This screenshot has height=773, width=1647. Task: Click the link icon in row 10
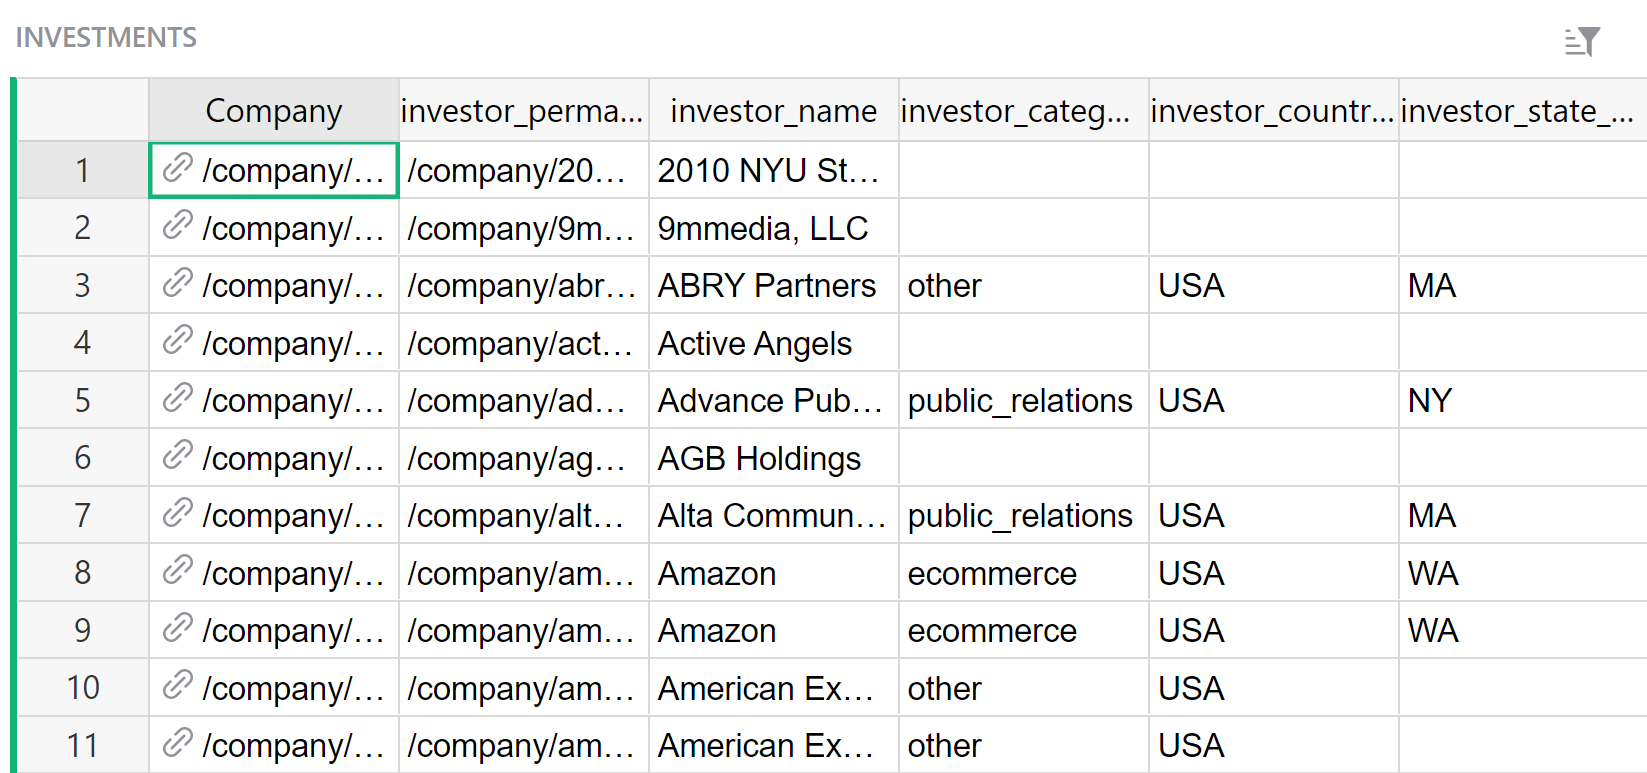tap(177, 686)
